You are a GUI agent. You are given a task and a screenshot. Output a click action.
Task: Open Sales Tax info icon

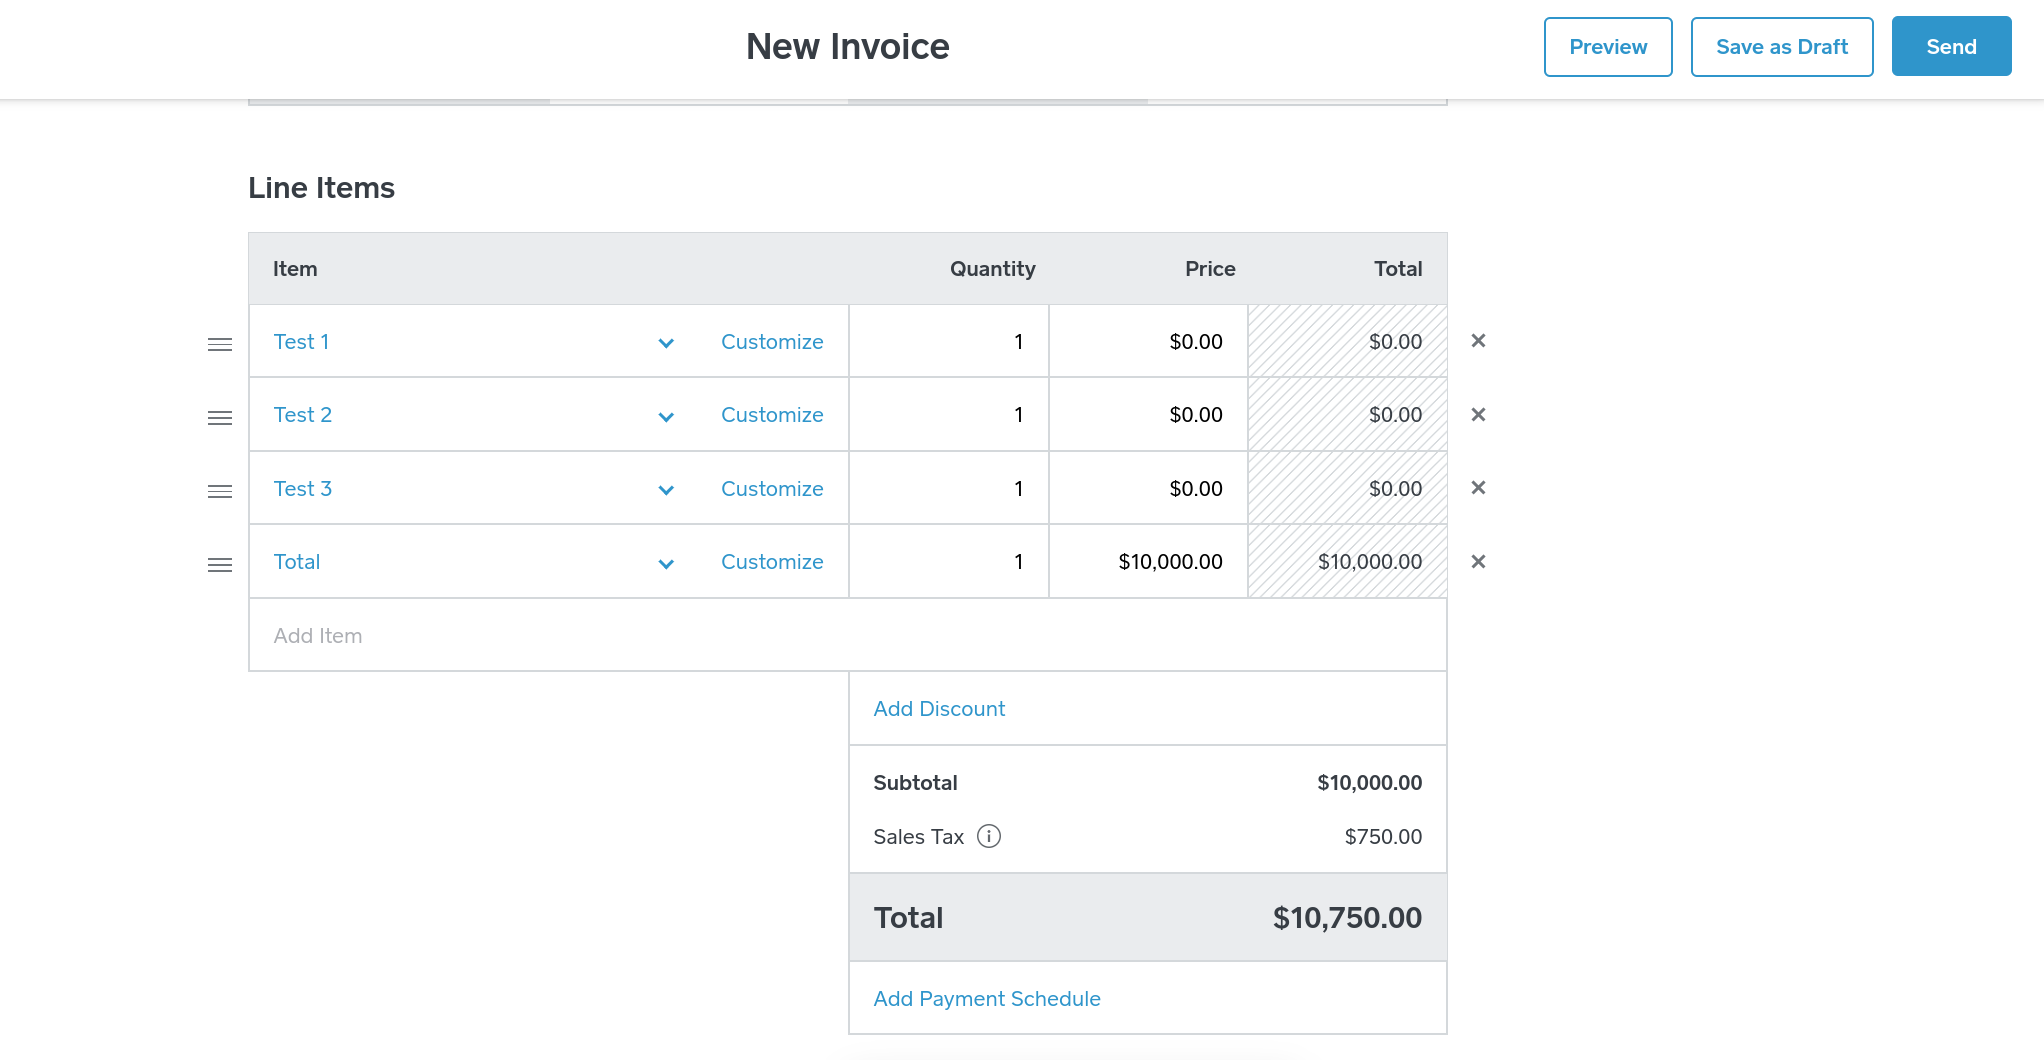989,836
